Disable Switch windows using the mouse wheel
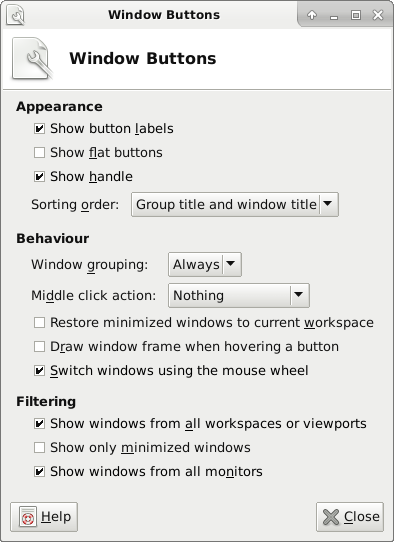Screen dimensions: 394x542 [x=39, y=371]
